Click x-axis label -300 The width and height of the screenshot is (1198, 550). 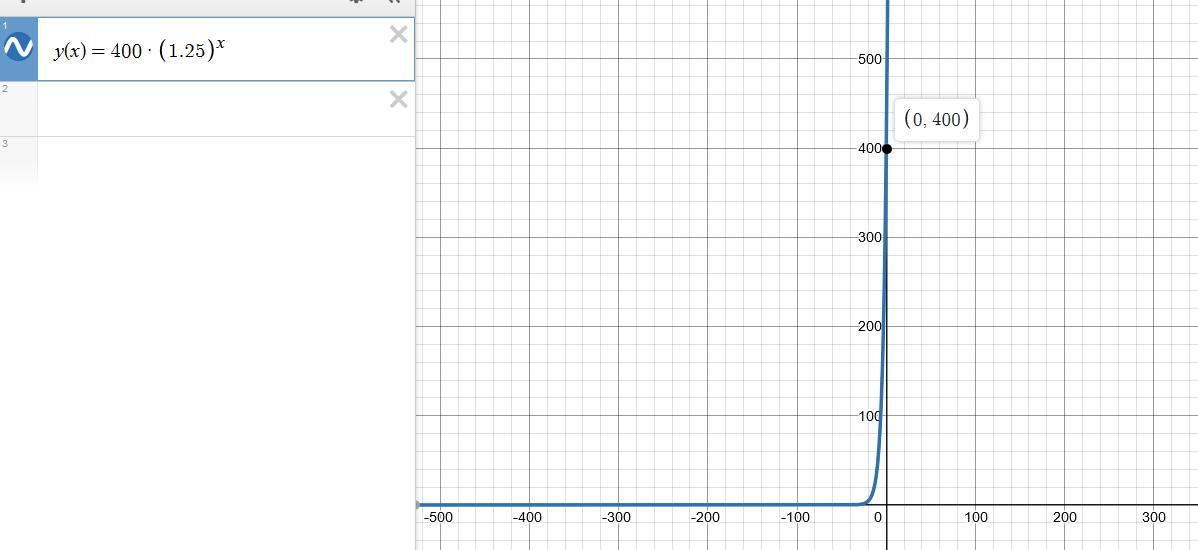[x=617, y=517]
